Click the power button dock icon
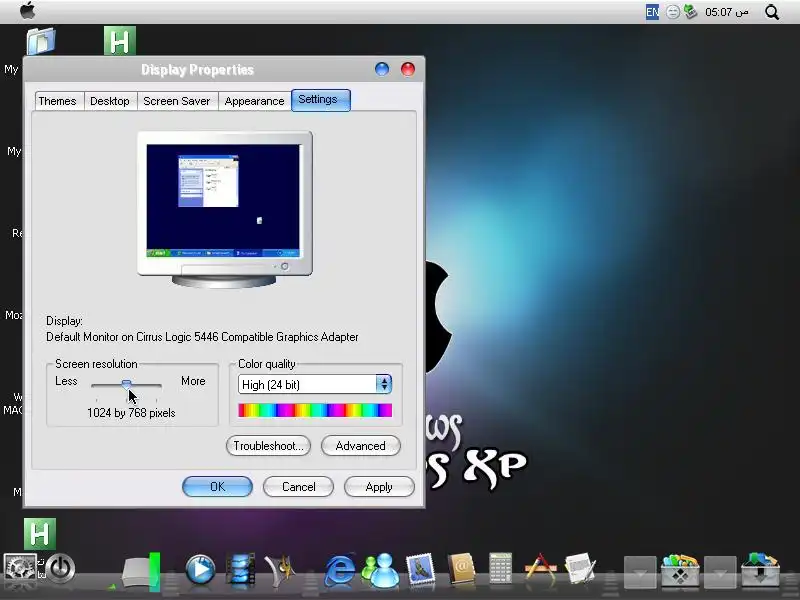 click(61, 568)
